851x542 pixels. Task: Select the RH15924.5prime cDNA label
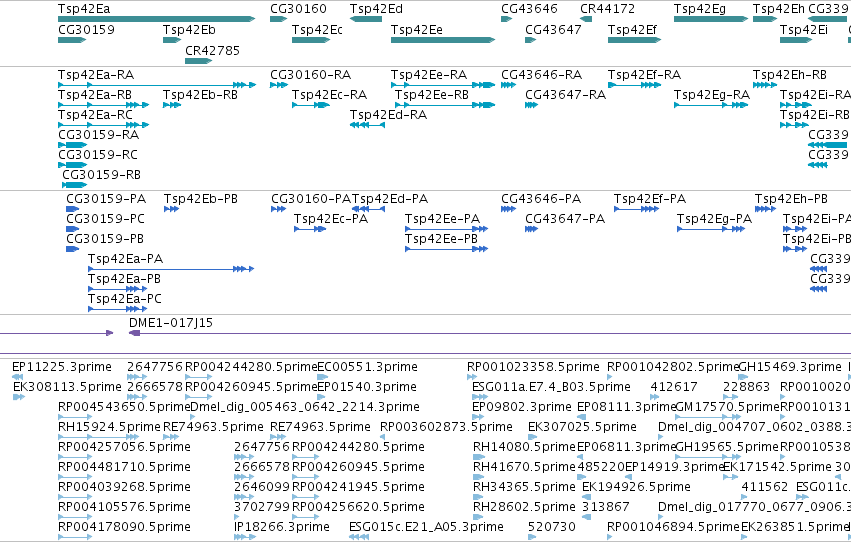[x=110, y=427]
